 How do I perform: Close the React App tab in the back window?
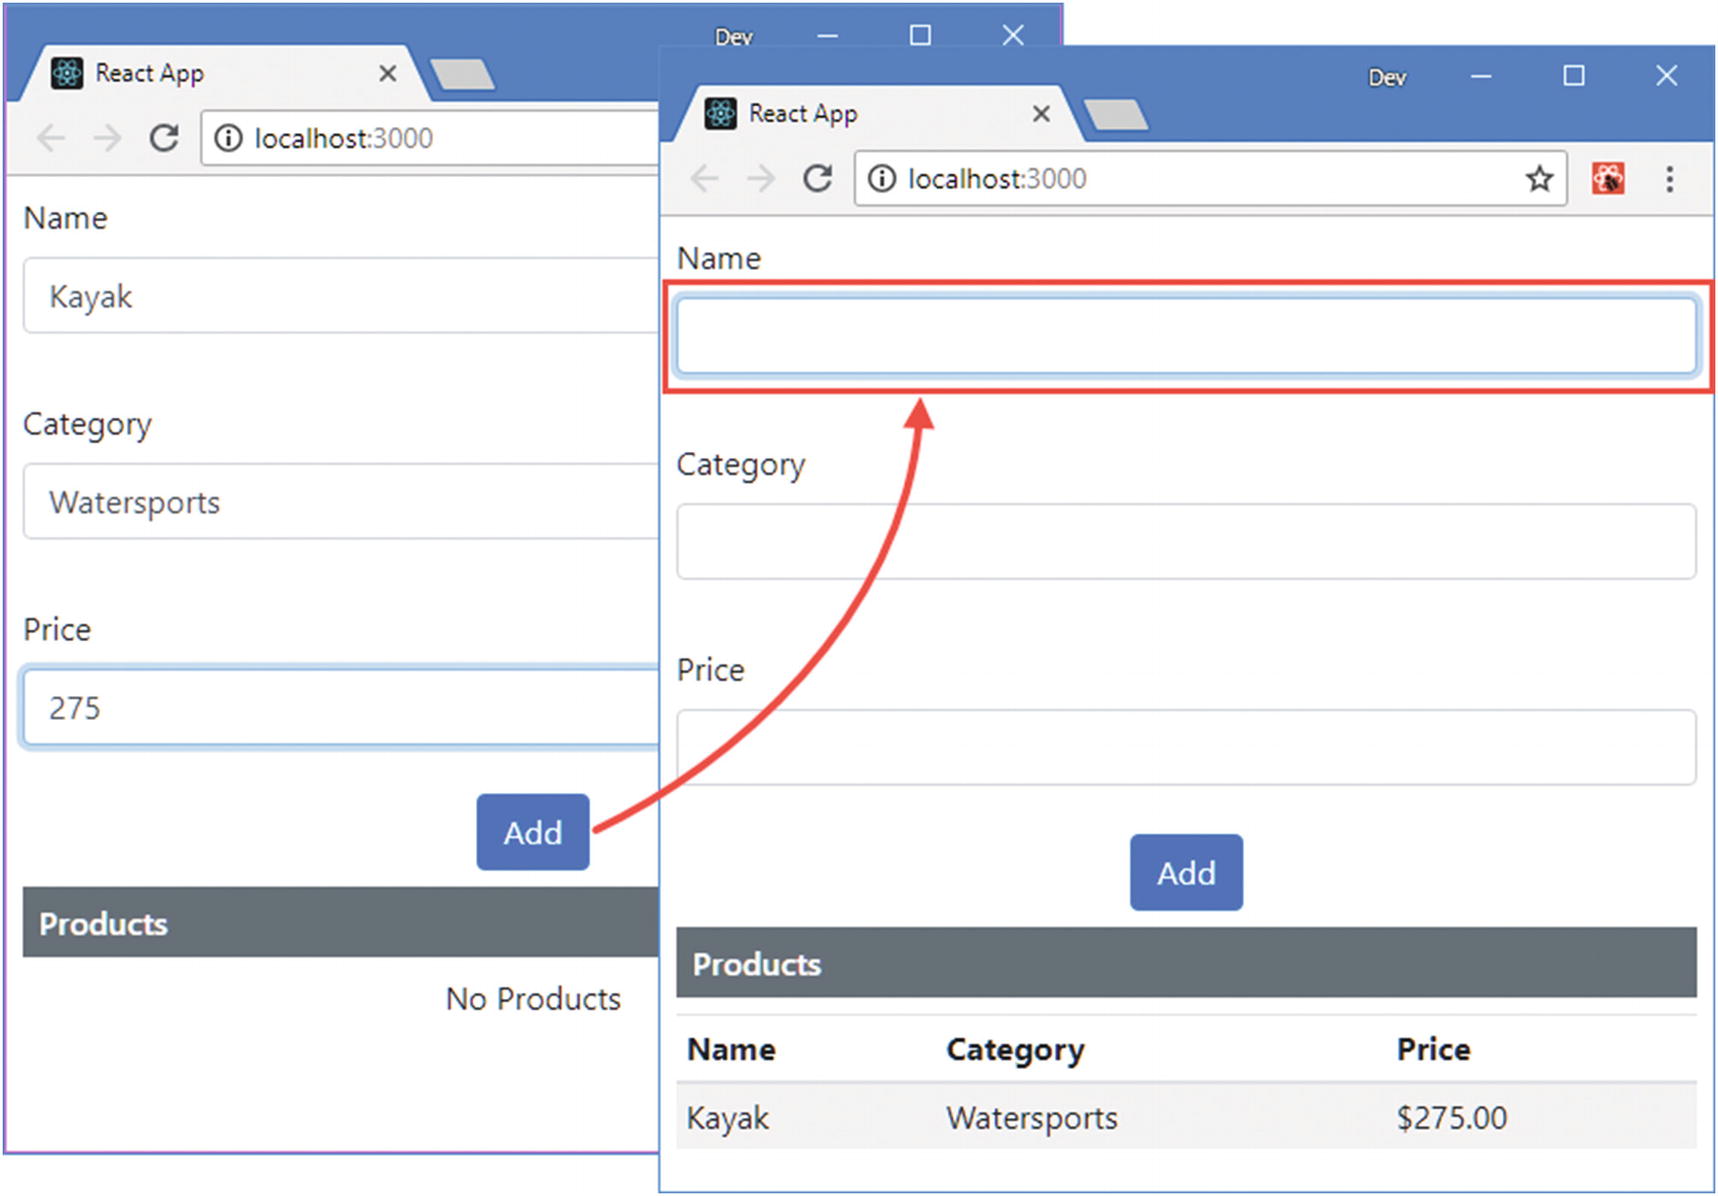pos(388,73)
